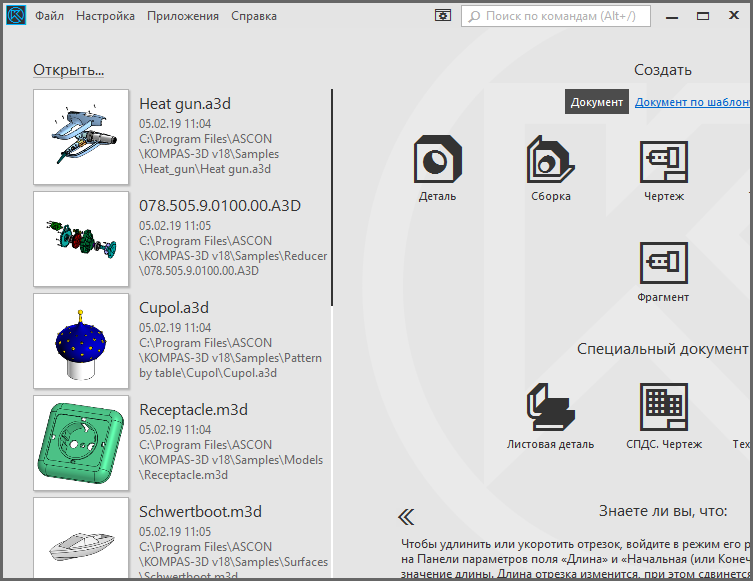The width and height of the screenshot is (753, 581).
Task: Click the KOMPAS-3D logo icon
Action: [15, 15]
